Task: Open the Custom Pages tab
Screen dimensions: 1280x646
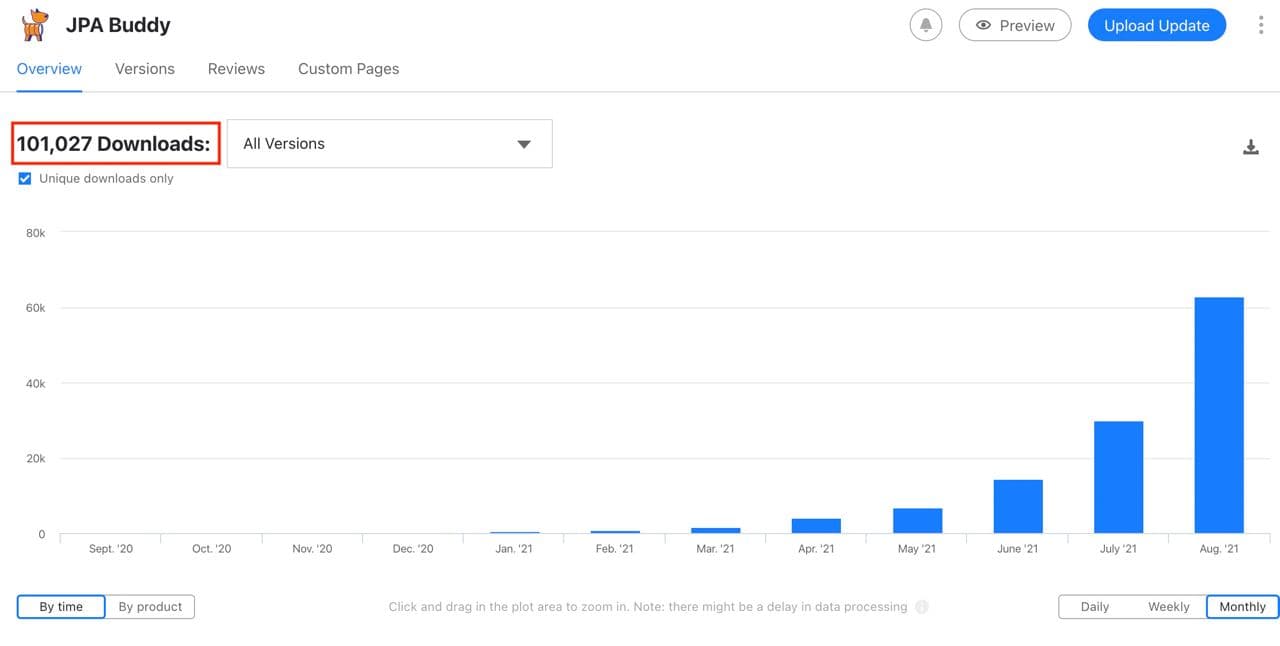Action: pyautogui.click(x=348, y=69)
